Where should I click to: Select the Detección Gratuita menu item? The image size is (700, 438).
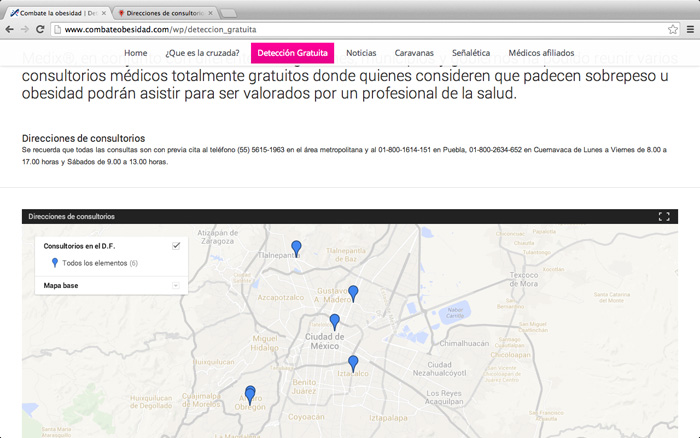[292, 53]
